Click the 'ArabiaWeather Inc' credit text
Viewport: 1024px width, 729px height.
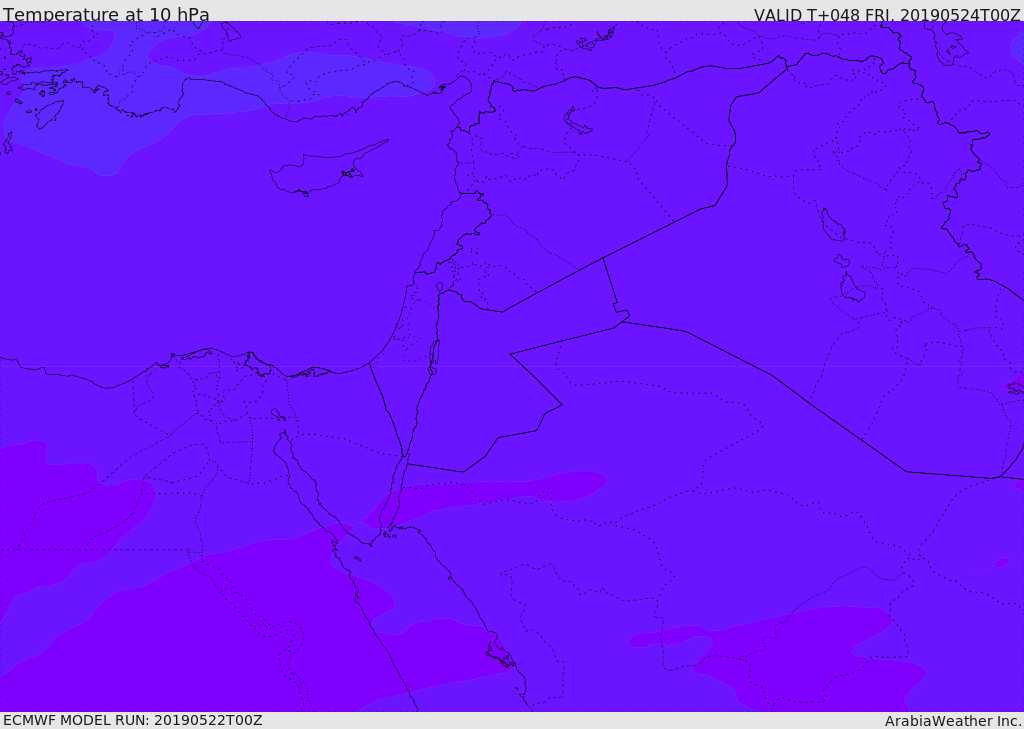pos(953,721)
